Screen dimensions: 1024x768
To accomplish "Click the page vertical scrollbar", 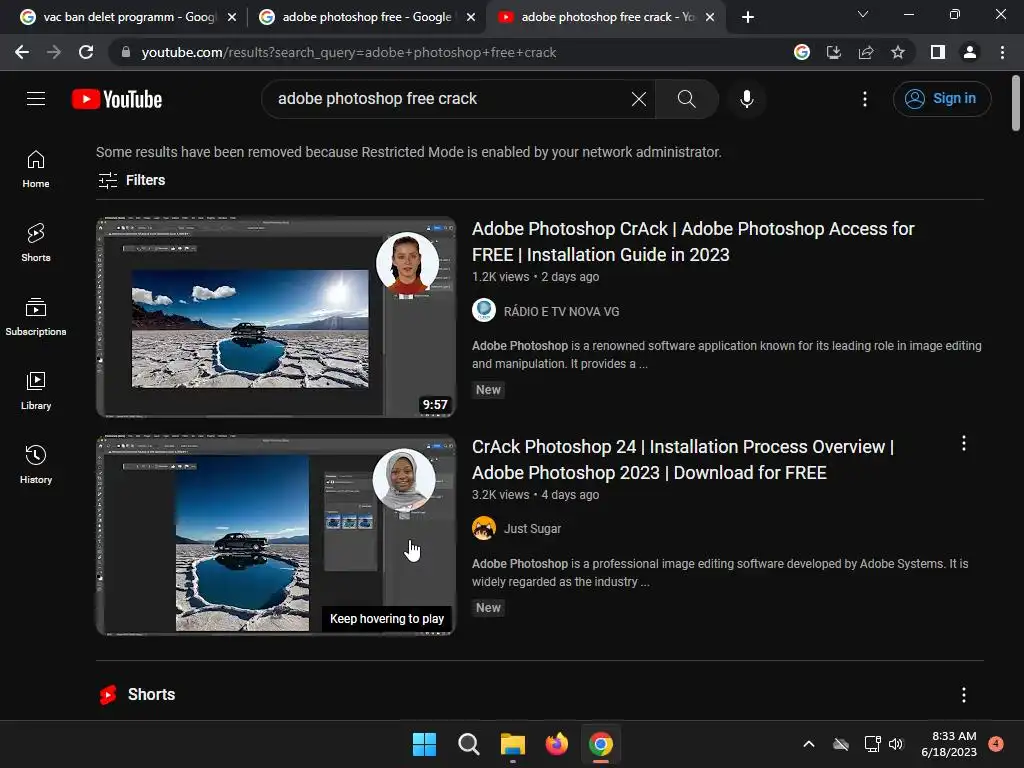I will [x=1016, y=103].
